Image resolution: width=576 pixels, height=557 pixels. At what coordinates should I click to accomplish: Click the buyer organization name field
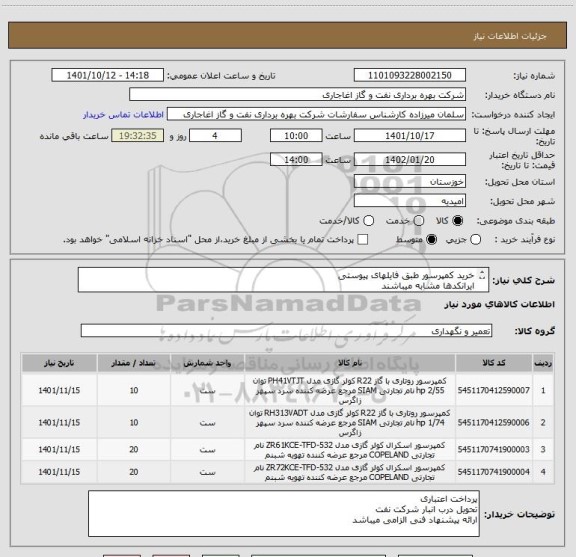(297, 95)
